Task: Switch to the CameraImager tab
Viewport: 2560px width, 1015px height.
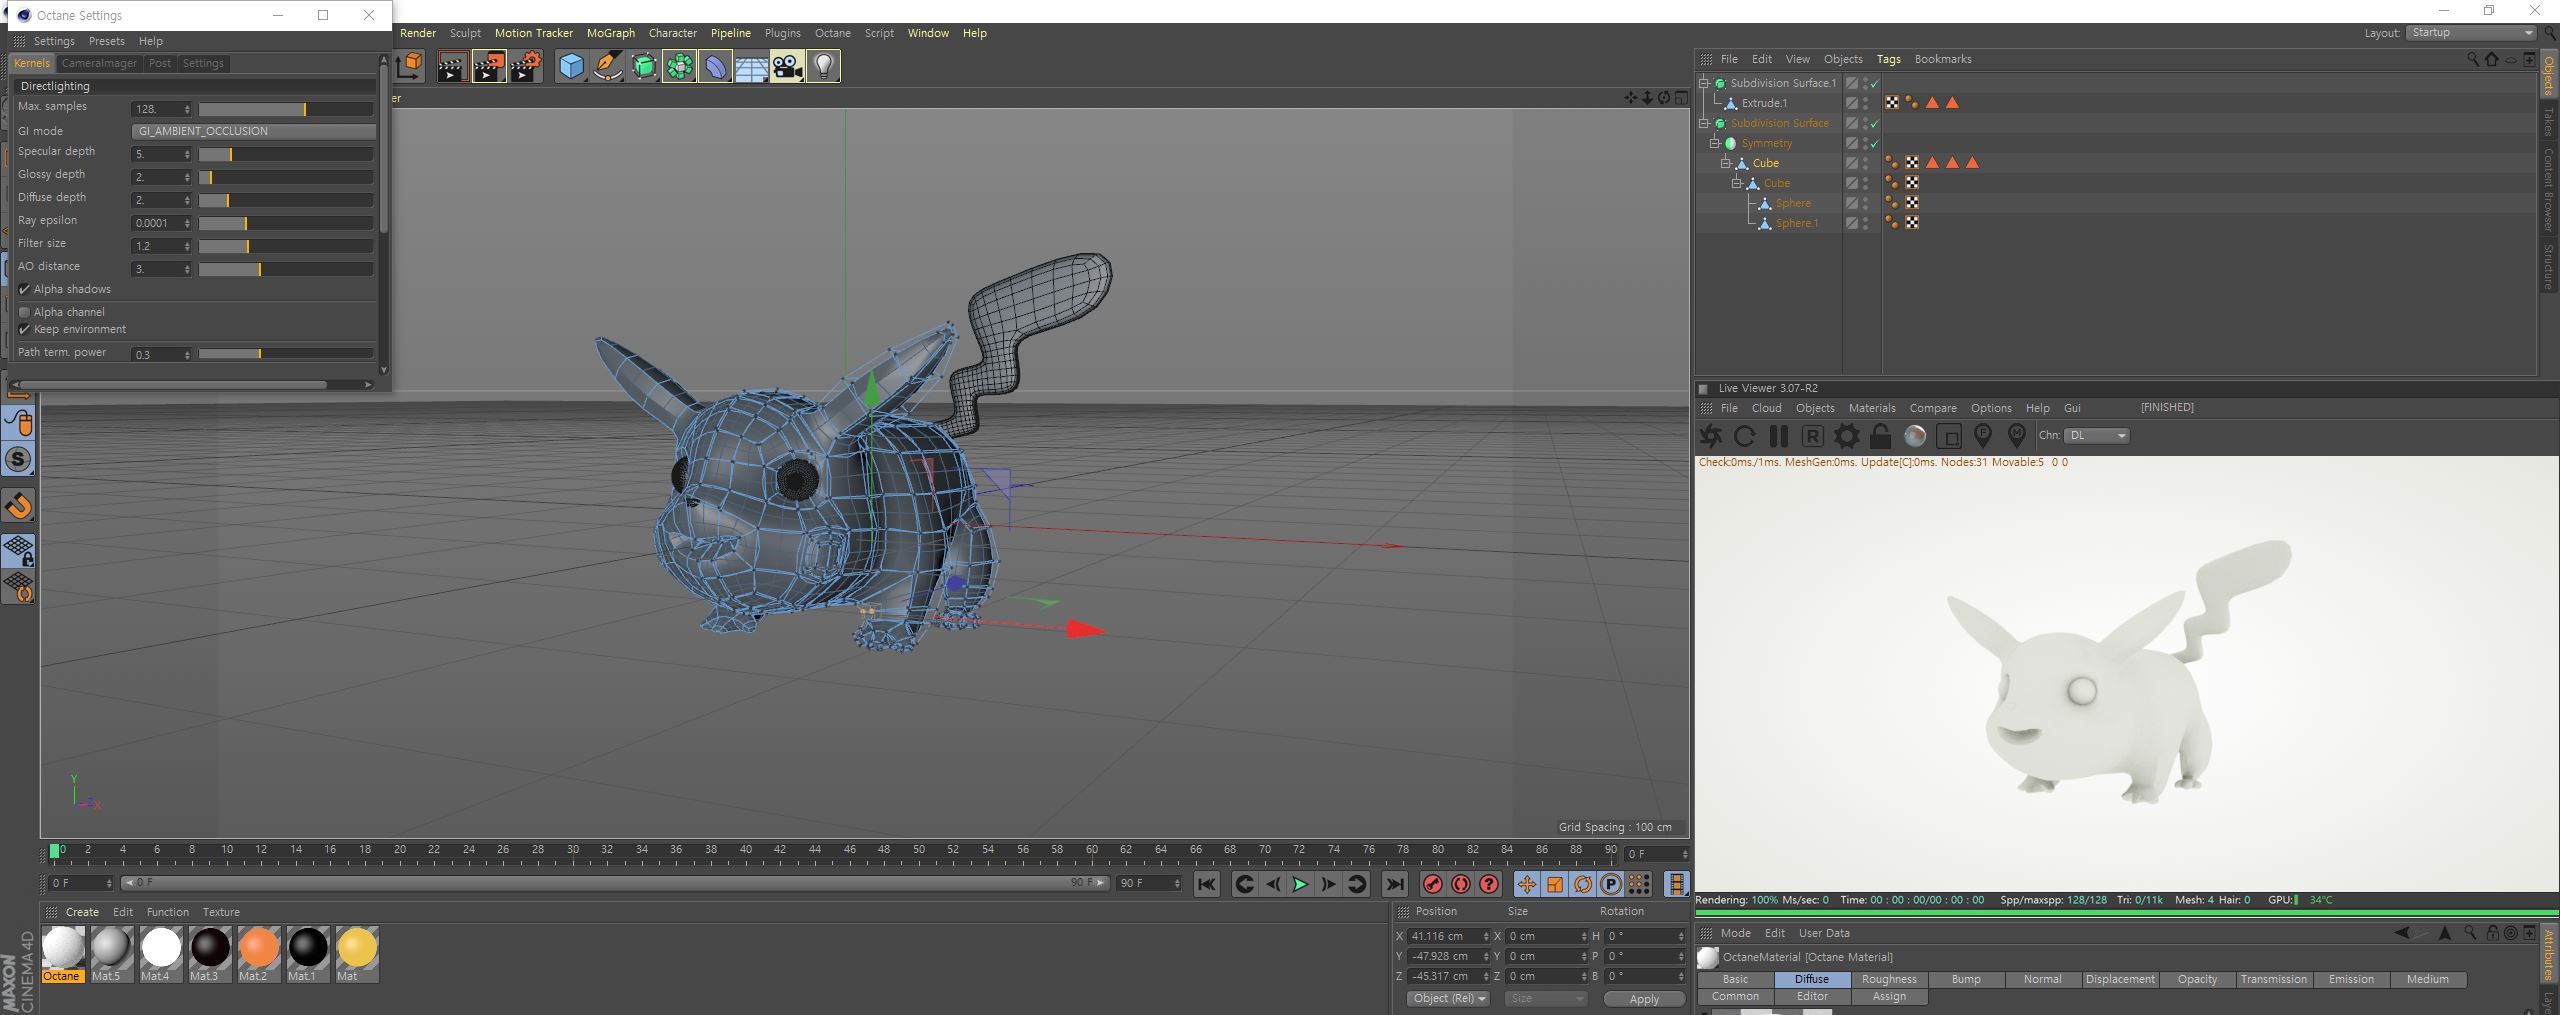Action: 99,63
